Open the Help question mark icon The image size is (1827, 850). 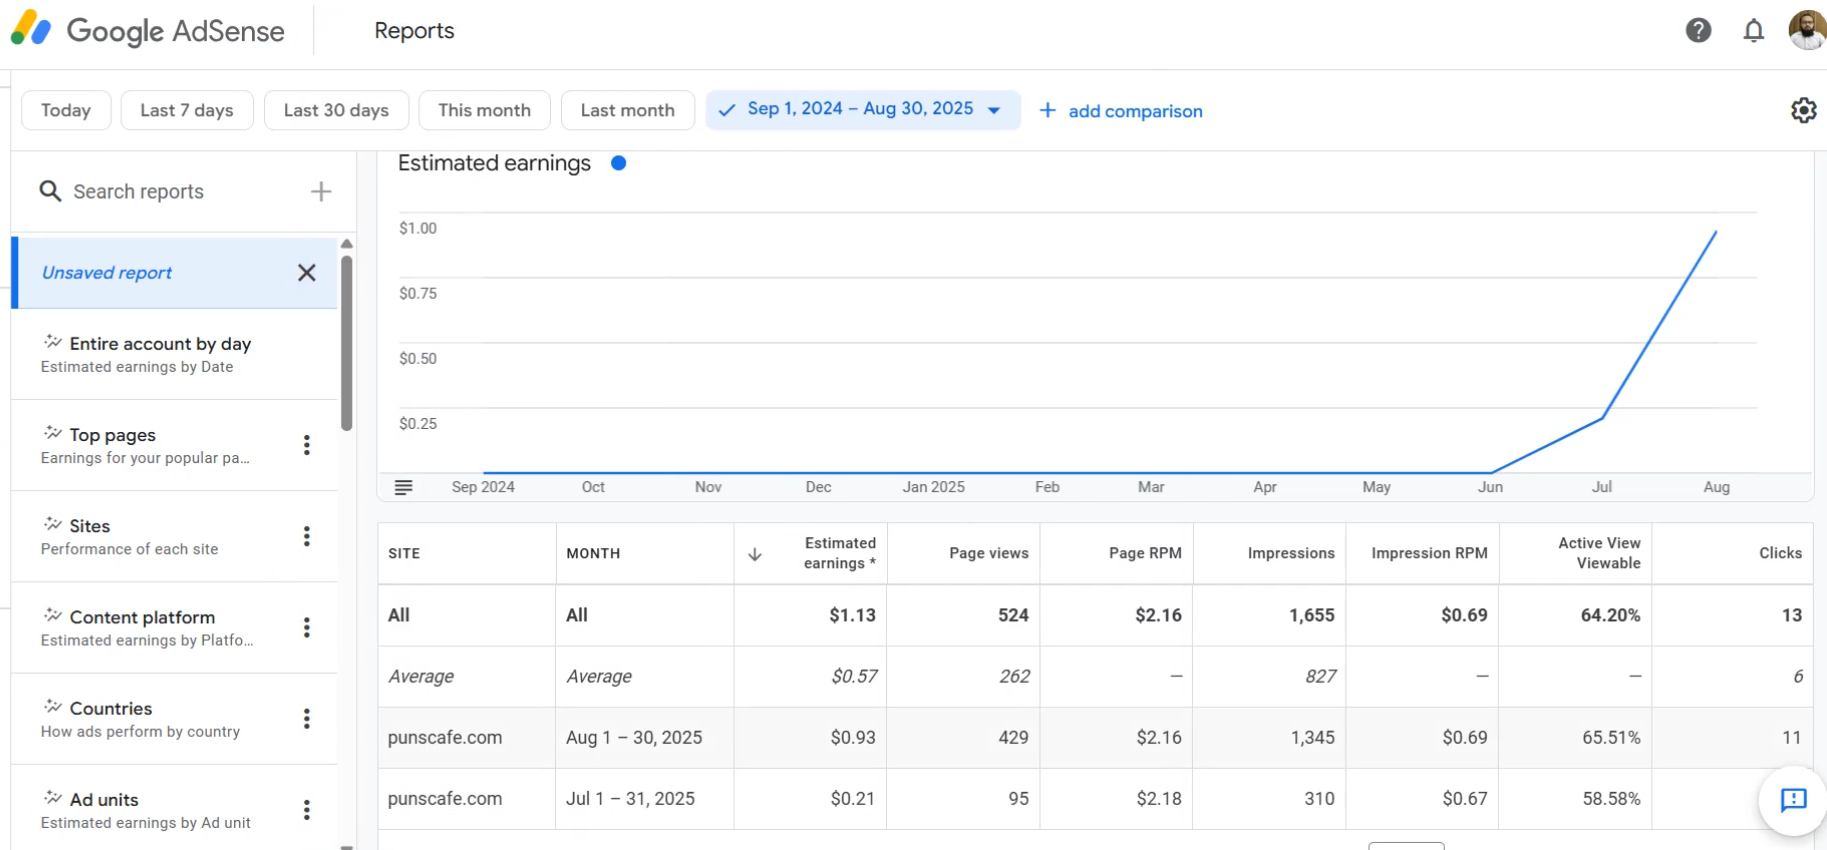(1698, 30)
